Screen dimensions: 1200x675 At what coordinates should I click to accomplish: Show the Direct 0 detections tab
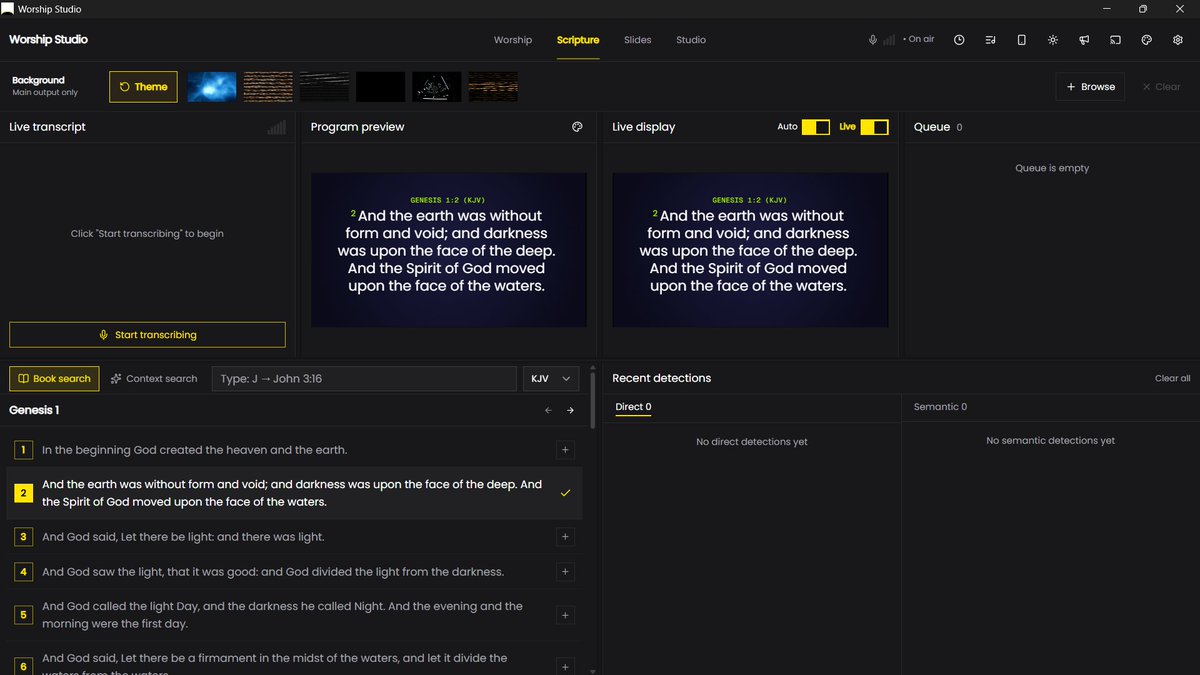[633, 407]
